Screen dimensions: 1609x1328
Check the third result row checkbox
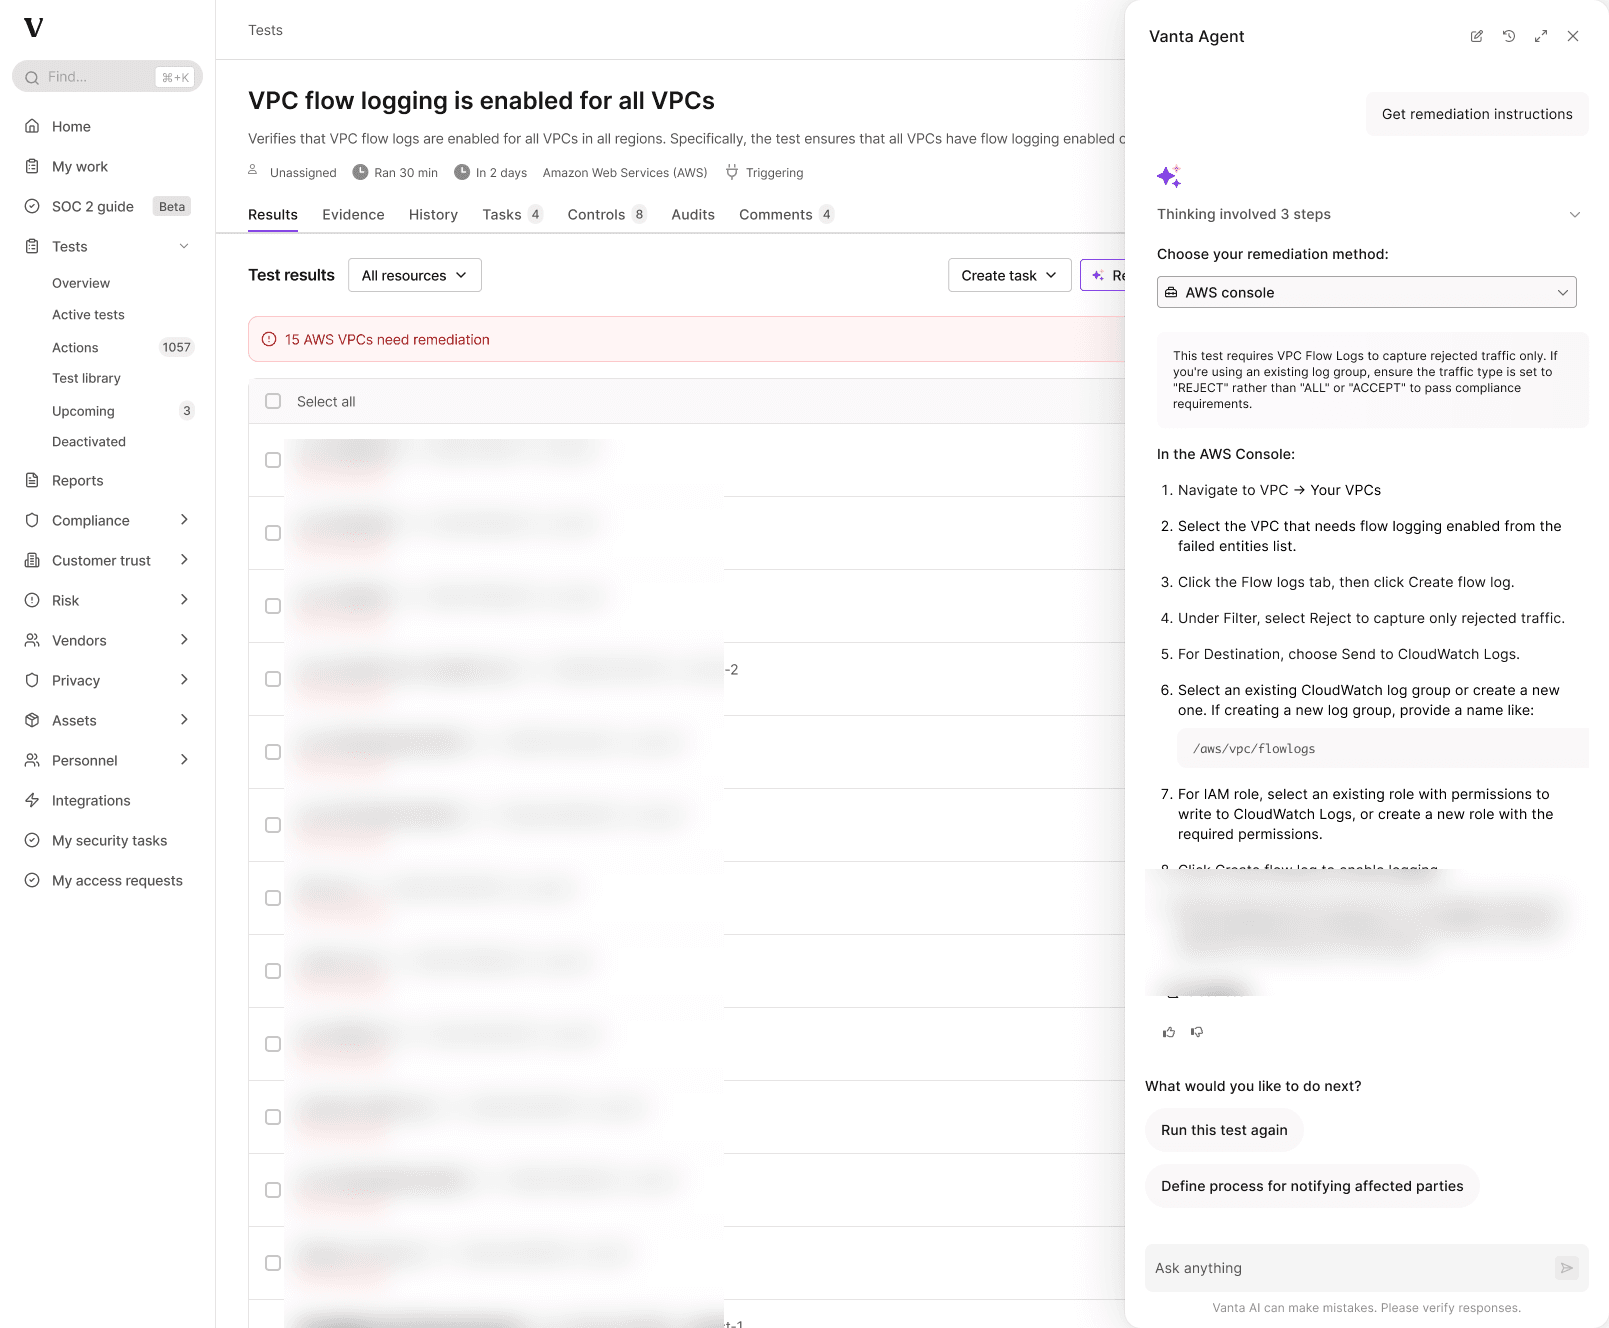273,606
